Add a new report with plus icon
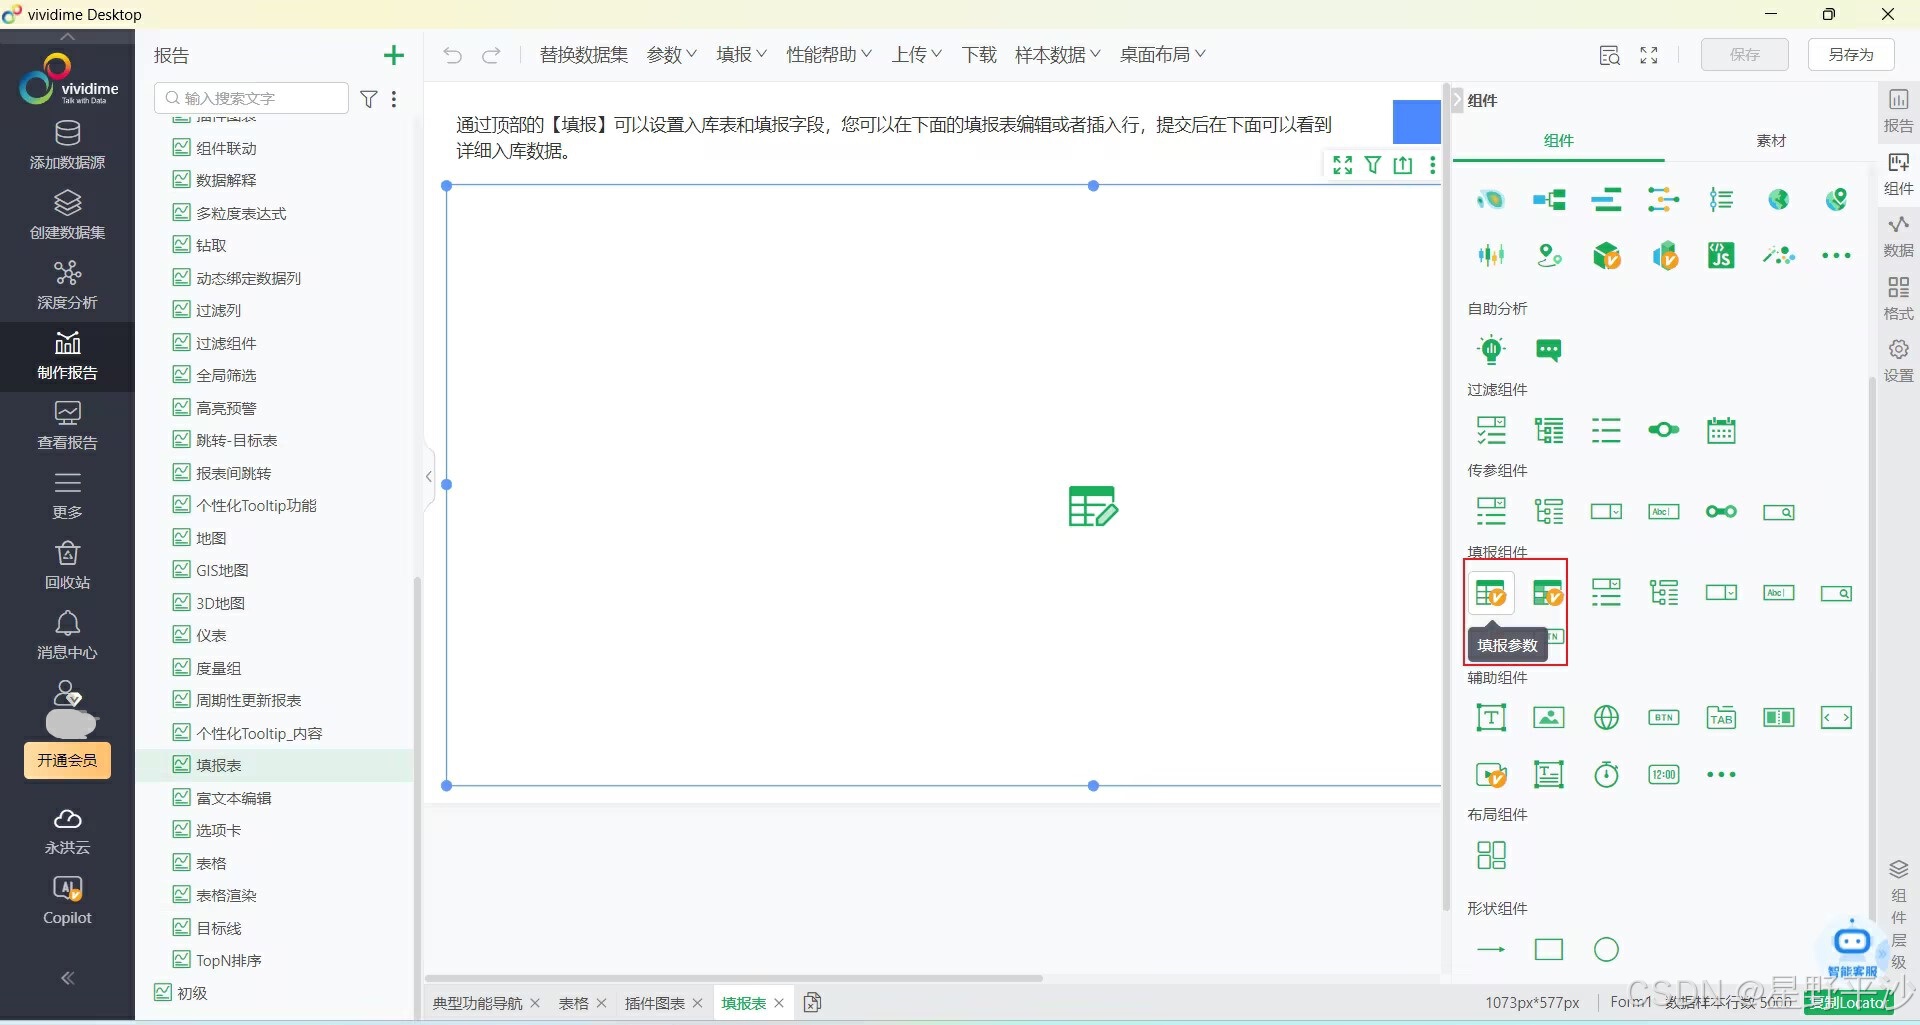The width and height of the screenshot is (1920, 1025). point(394,55)
